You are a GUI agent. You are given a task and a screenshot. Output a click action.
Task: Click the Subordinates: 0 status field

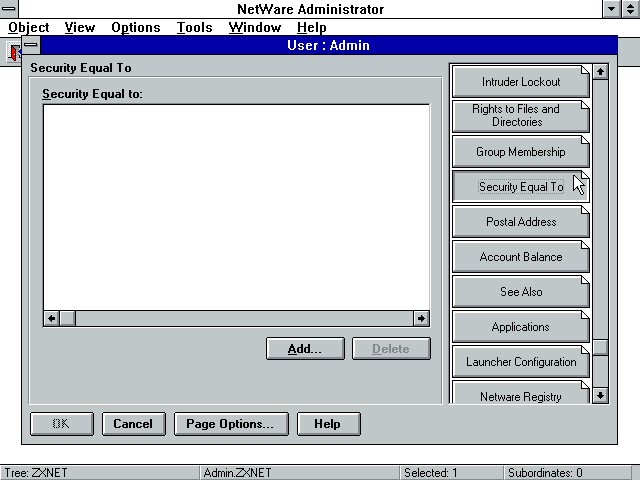[x=568, y=473]
